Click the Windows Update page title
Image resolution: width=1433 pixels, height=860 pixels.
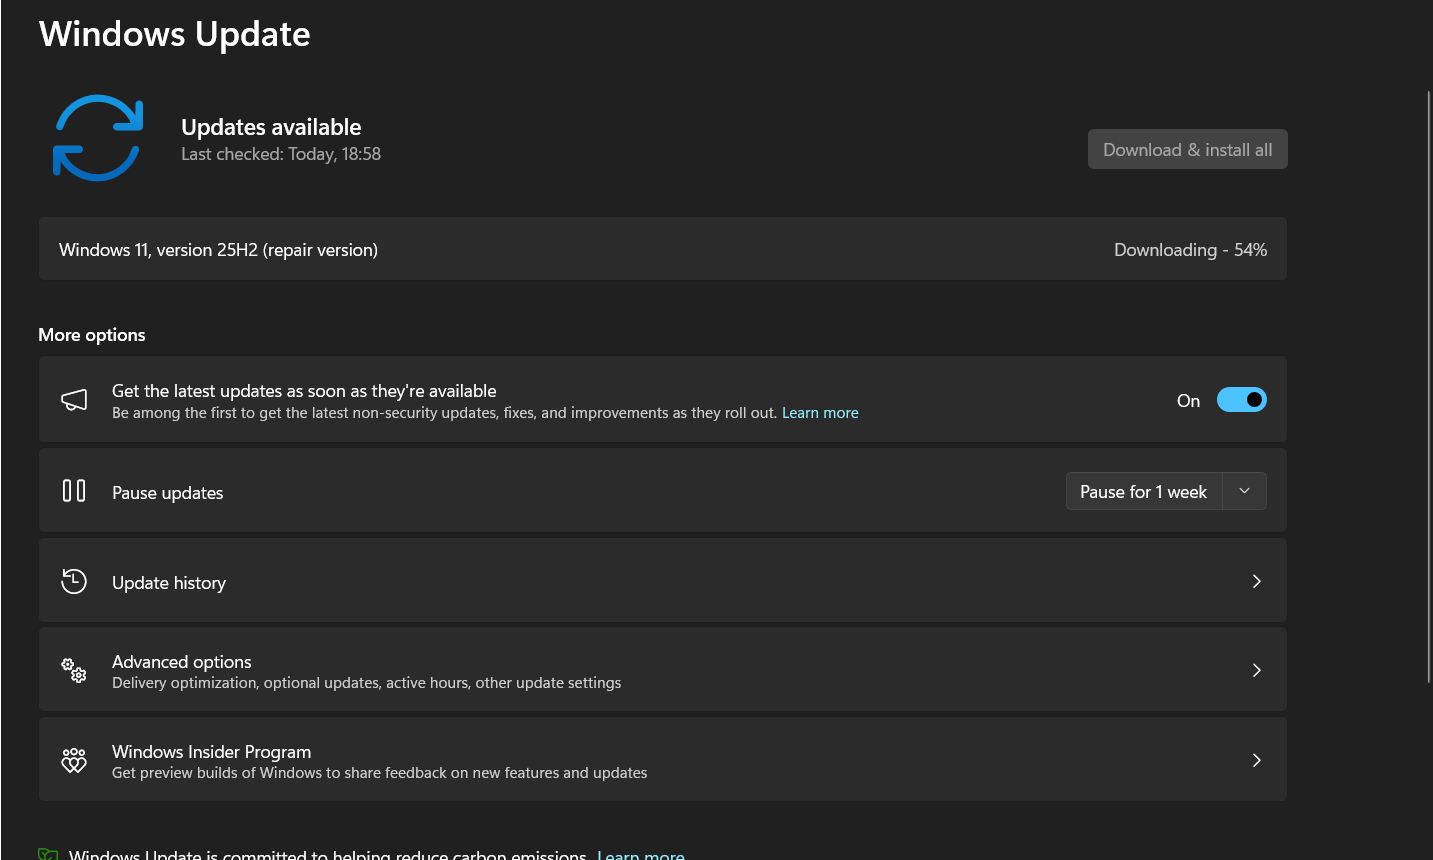click(x=175, y=34)
